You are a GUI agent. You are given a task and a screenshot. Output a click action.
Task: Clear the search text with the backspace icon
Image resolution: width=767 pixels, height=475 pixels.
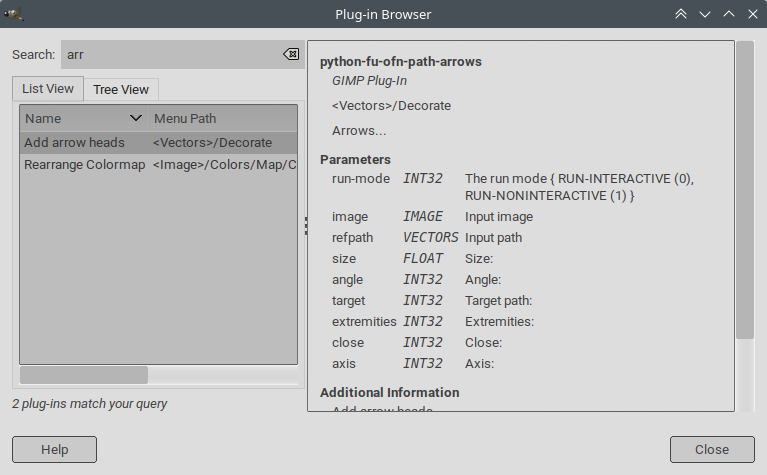[x=290, y=54]
